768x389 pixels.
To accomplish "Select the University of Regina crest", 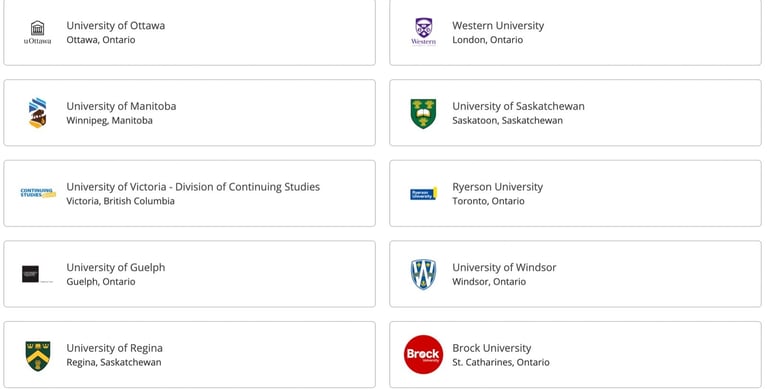I will pyautogui.click(x=38, y=356).
